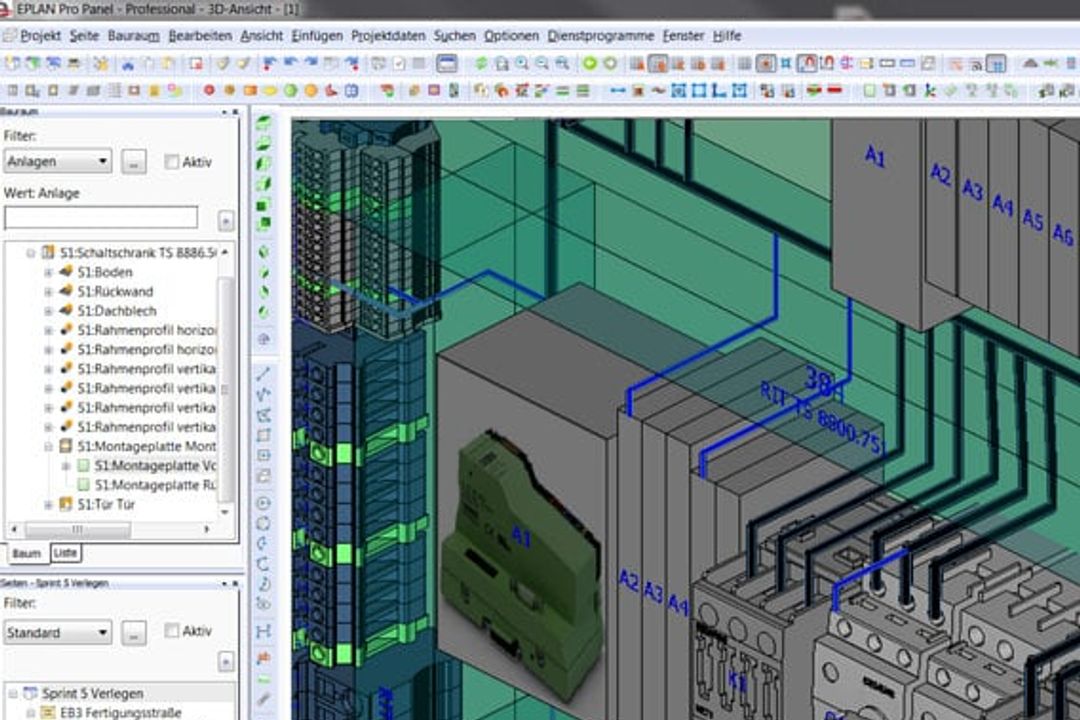Click the blue L-shaped icon in second toolbar
The width and height of the screenshot is (1080, 720).
point(719,90)
